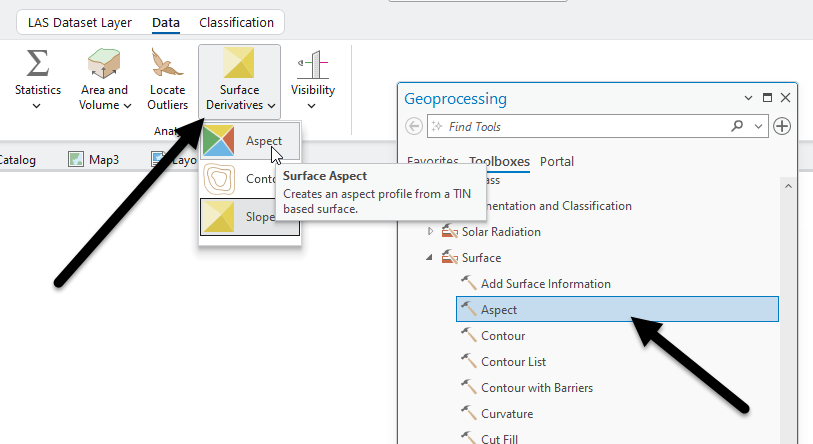Screen dimensions: 813x444
Task: Click the Toolboxes list scroll-up arrow
Action: pos(788,186)
